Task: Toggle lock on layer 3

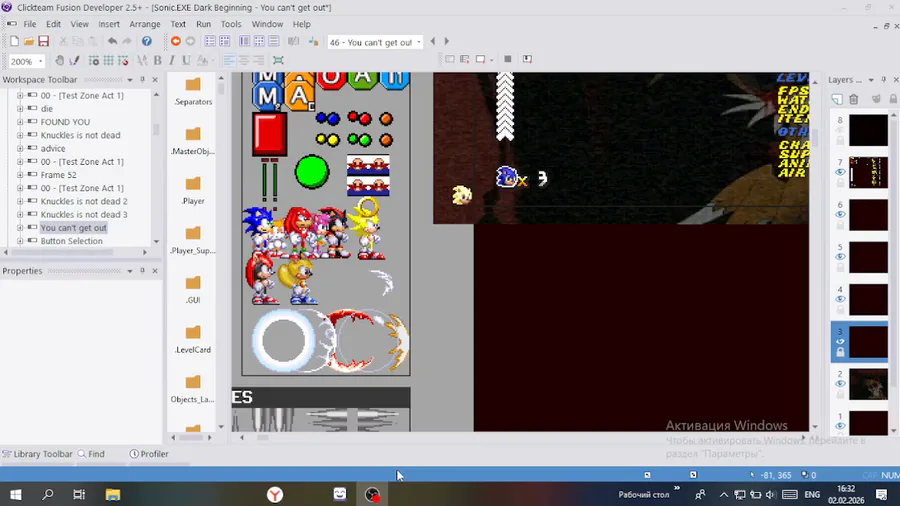Action: pyautogui.click(x=840, y=352)
